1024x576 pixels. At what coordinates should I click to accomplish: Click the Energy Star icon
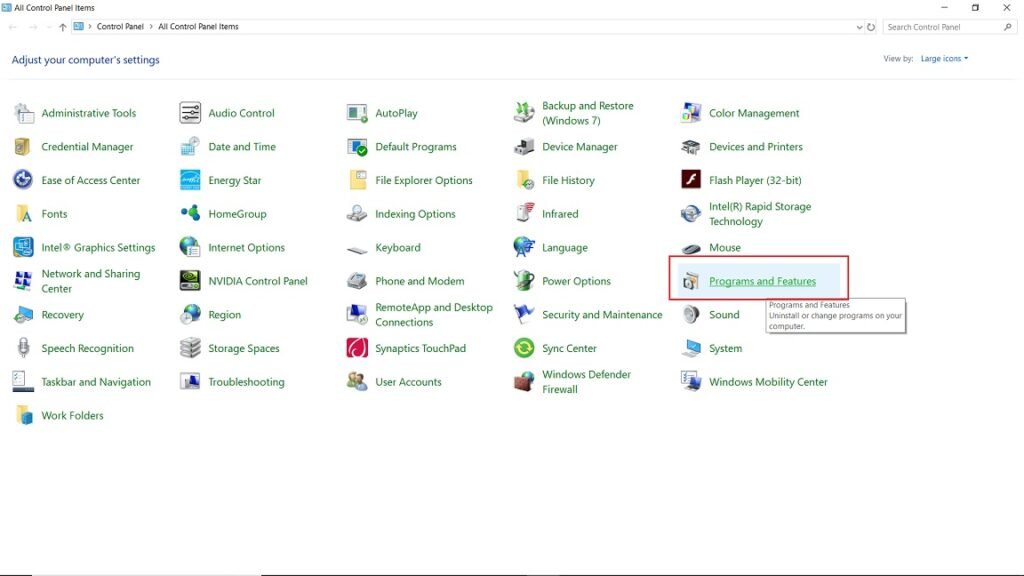[x=190, y=180]
